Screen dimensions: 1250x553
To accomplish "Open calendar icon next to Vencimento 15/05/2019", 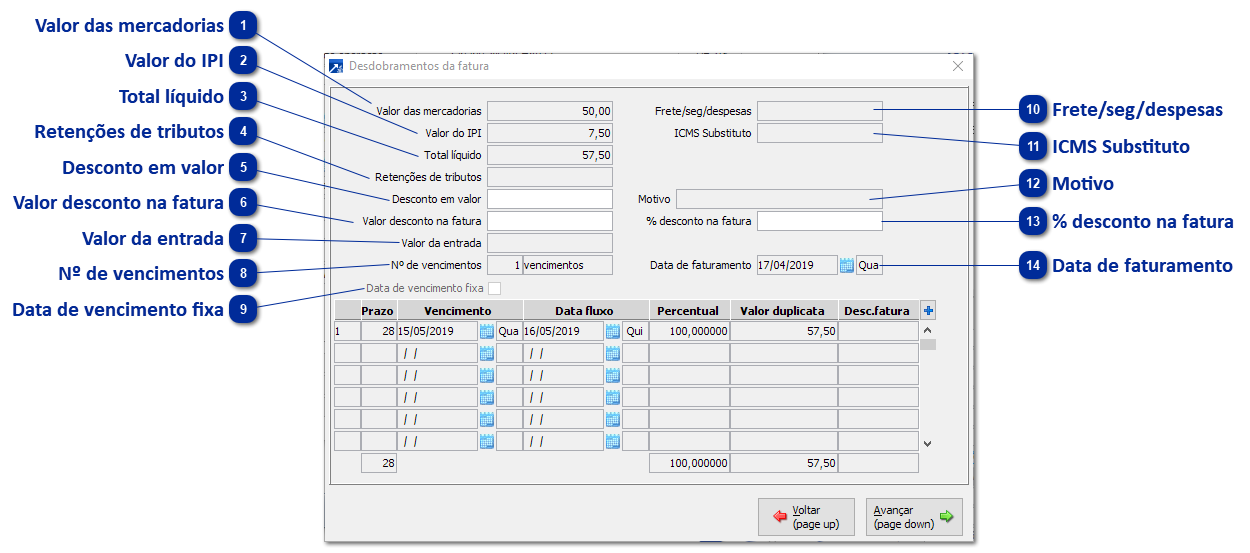I will (x=487, y=331).
